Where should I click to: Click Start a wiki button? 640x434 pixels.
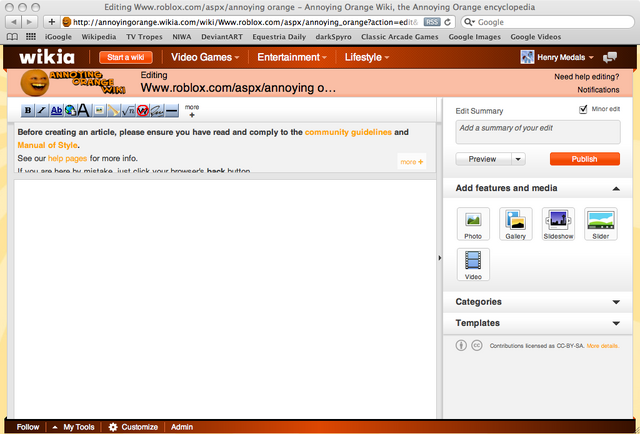[x=126, y=57]
